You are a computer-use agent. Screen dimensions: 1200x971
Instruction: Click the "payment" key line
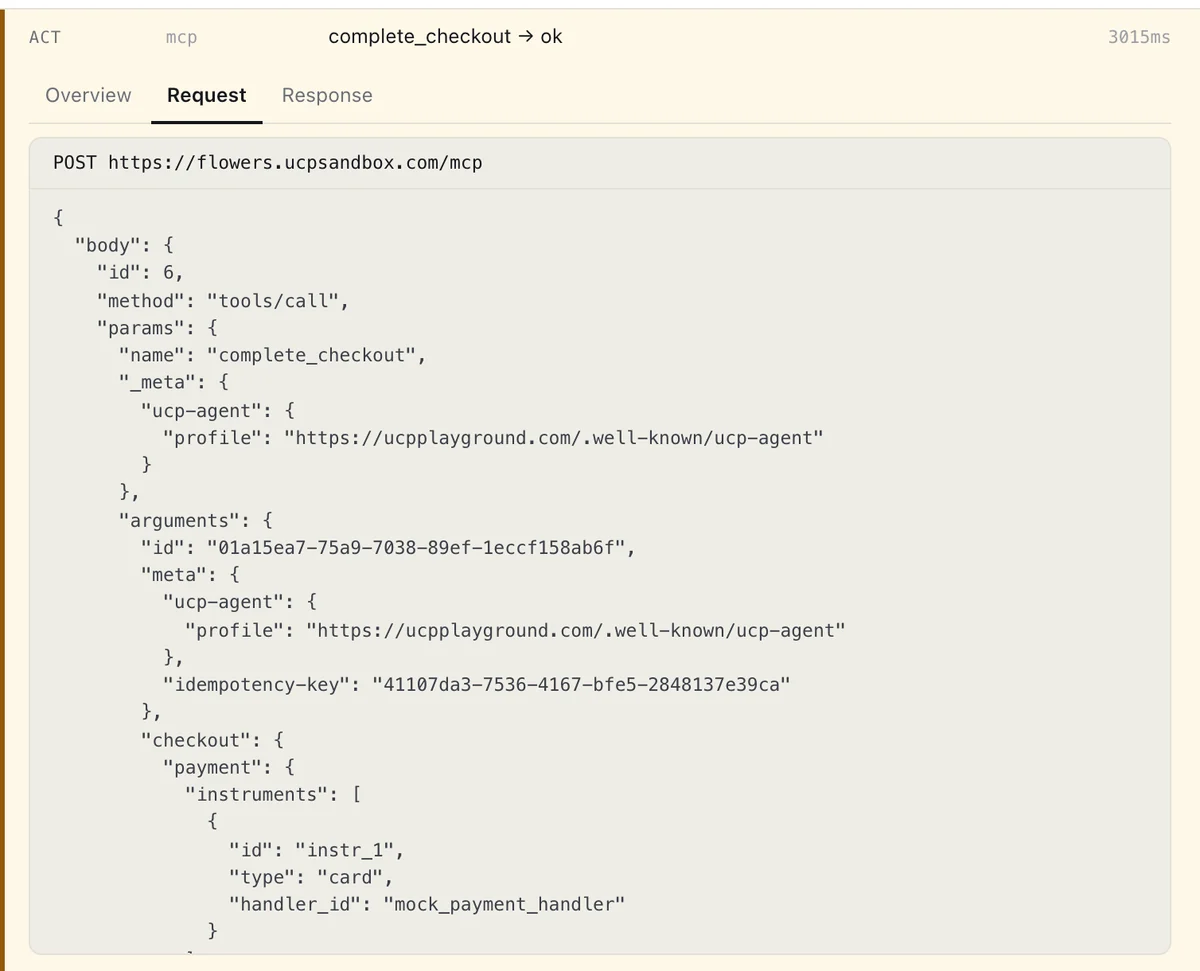229,767
